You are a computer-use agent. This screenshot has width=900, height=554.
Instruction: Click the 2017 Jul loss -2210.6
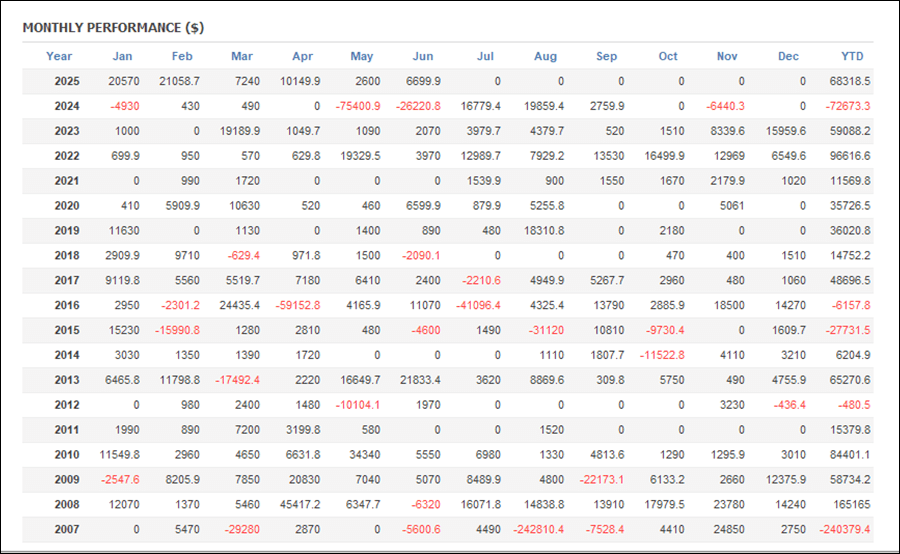point(482,280)
